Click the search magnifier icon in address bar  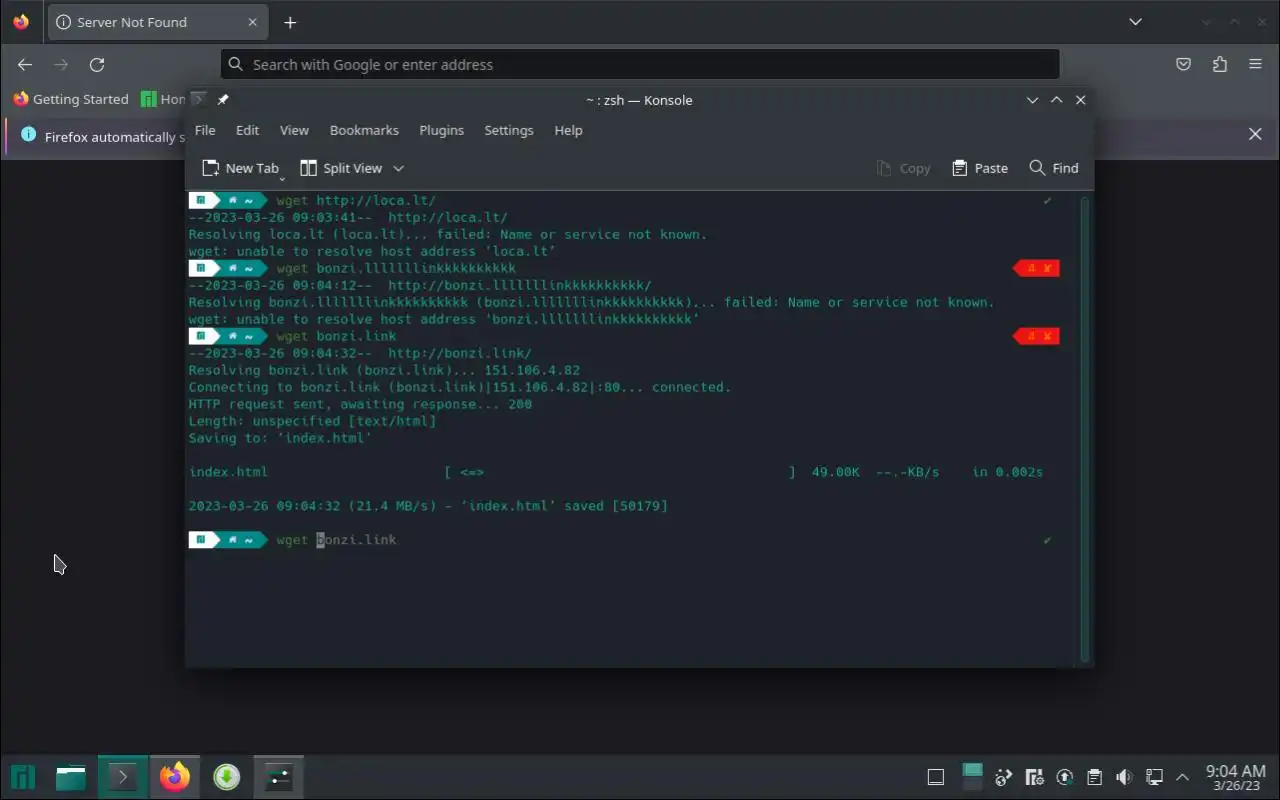235,64
